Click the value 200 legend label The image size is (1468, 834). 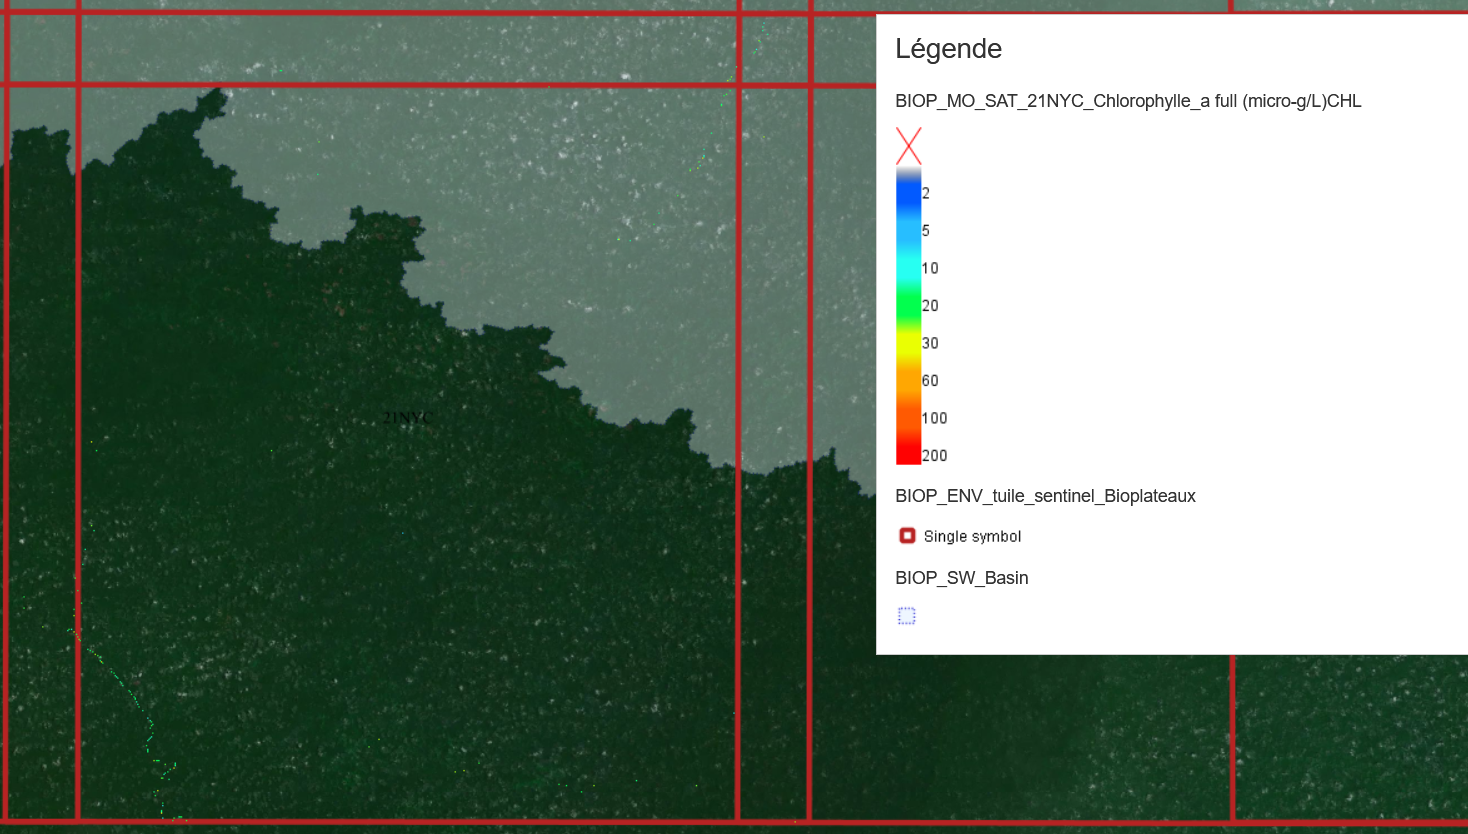(934, 456)
